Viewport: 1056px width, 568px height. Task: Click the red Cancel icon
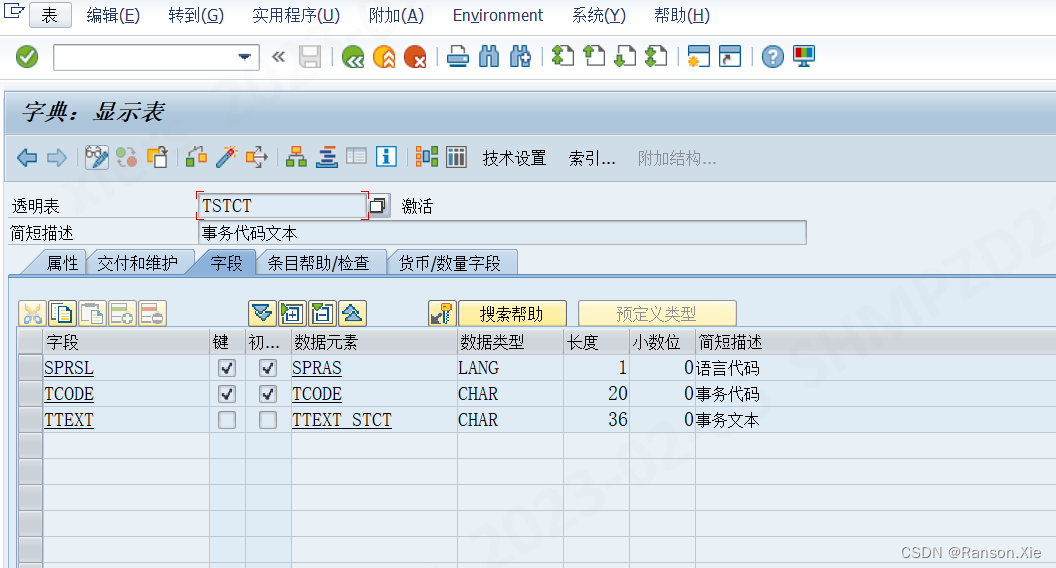click(x=415, y=57)
